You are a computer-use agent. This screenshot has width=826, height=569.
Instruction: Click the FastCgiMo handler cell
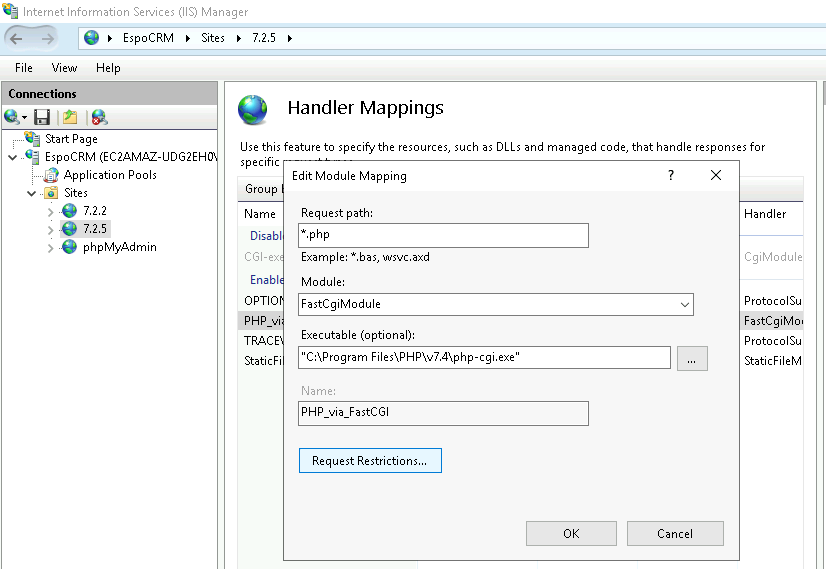[773, 321]
